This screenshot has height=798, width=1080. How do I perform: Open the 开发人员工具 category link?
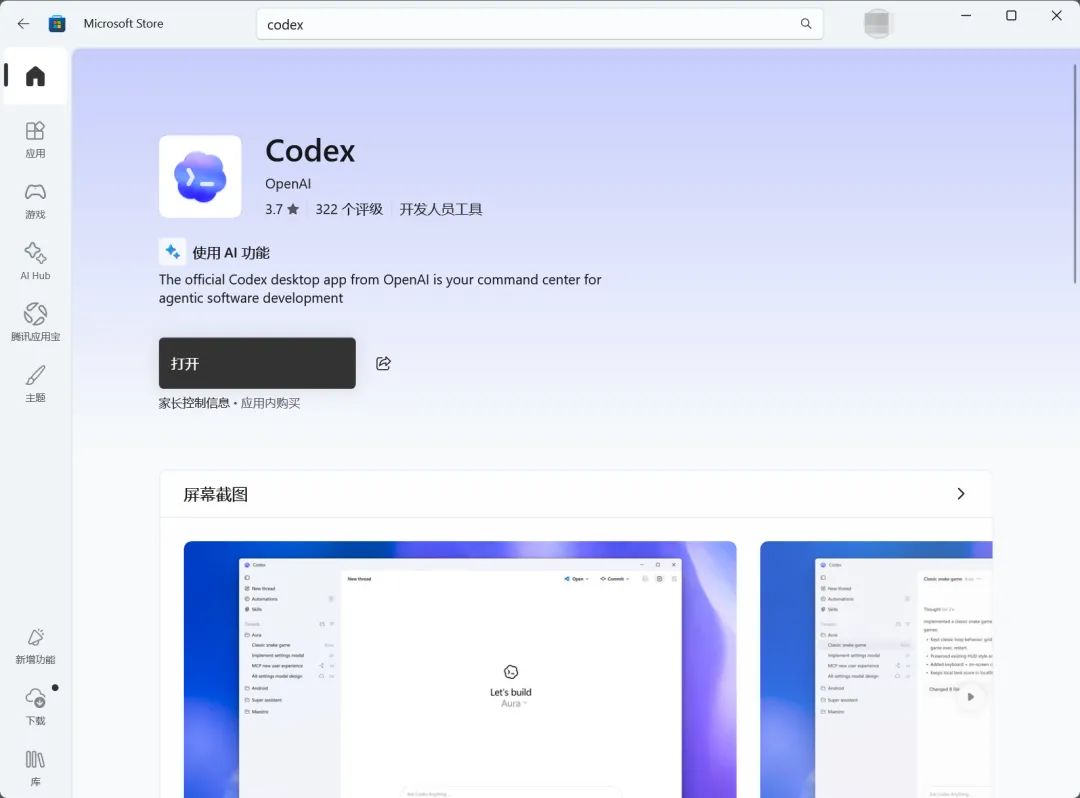pyautogui.click(x=441, y=209)
